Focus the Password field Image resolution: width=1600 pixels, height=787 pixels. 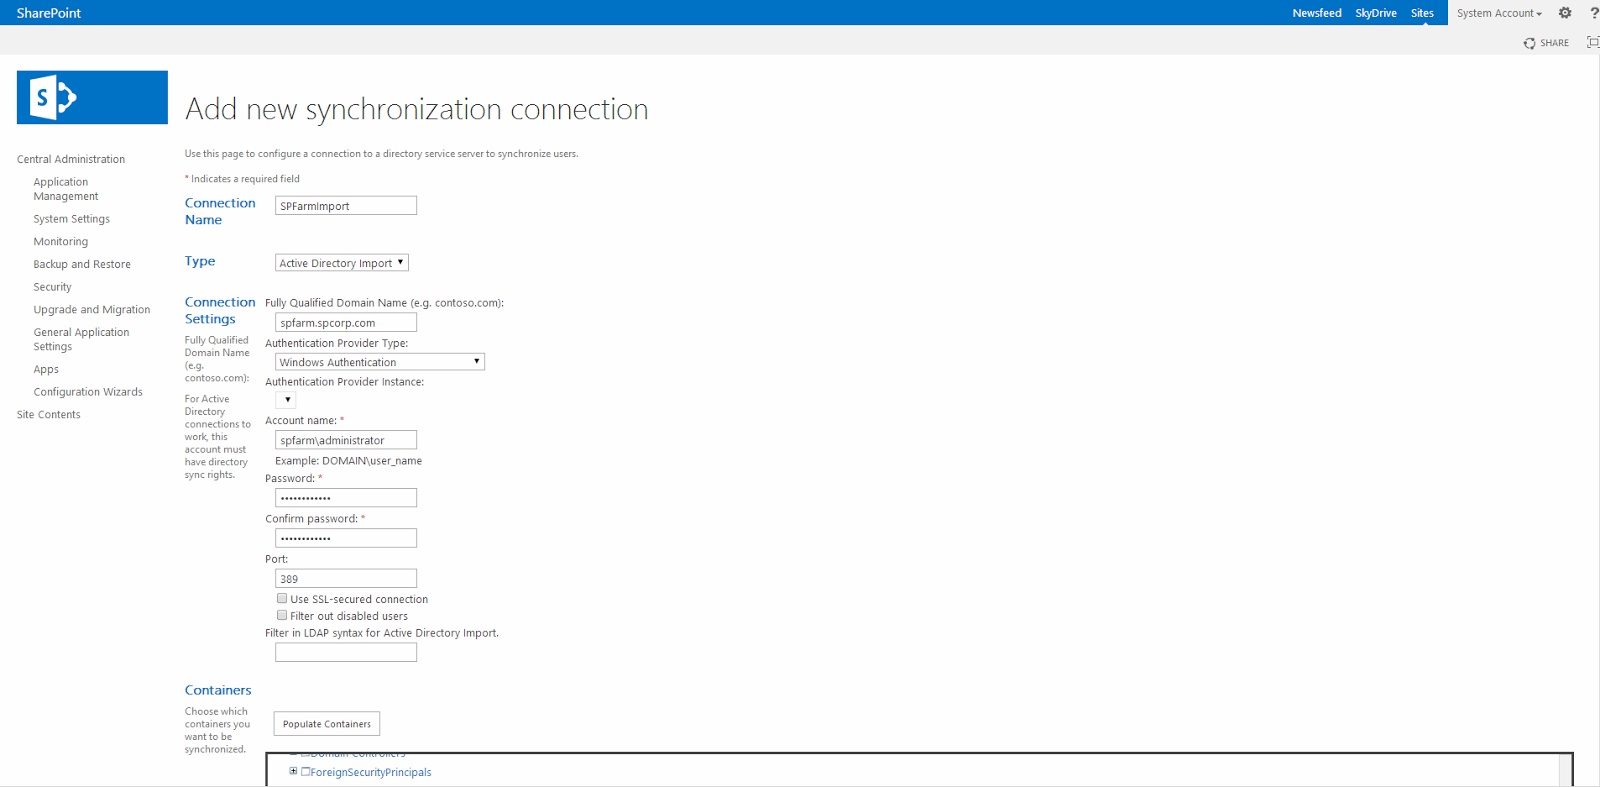pos(346,498)
